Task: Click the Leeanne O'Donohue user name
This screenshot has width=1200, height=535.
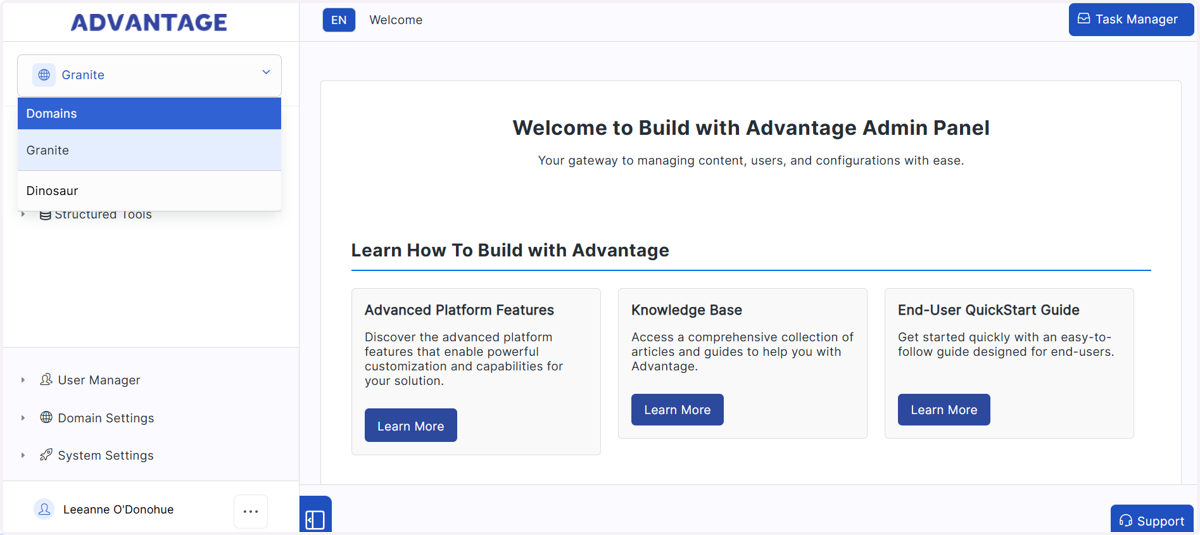Action: point(118,509)
